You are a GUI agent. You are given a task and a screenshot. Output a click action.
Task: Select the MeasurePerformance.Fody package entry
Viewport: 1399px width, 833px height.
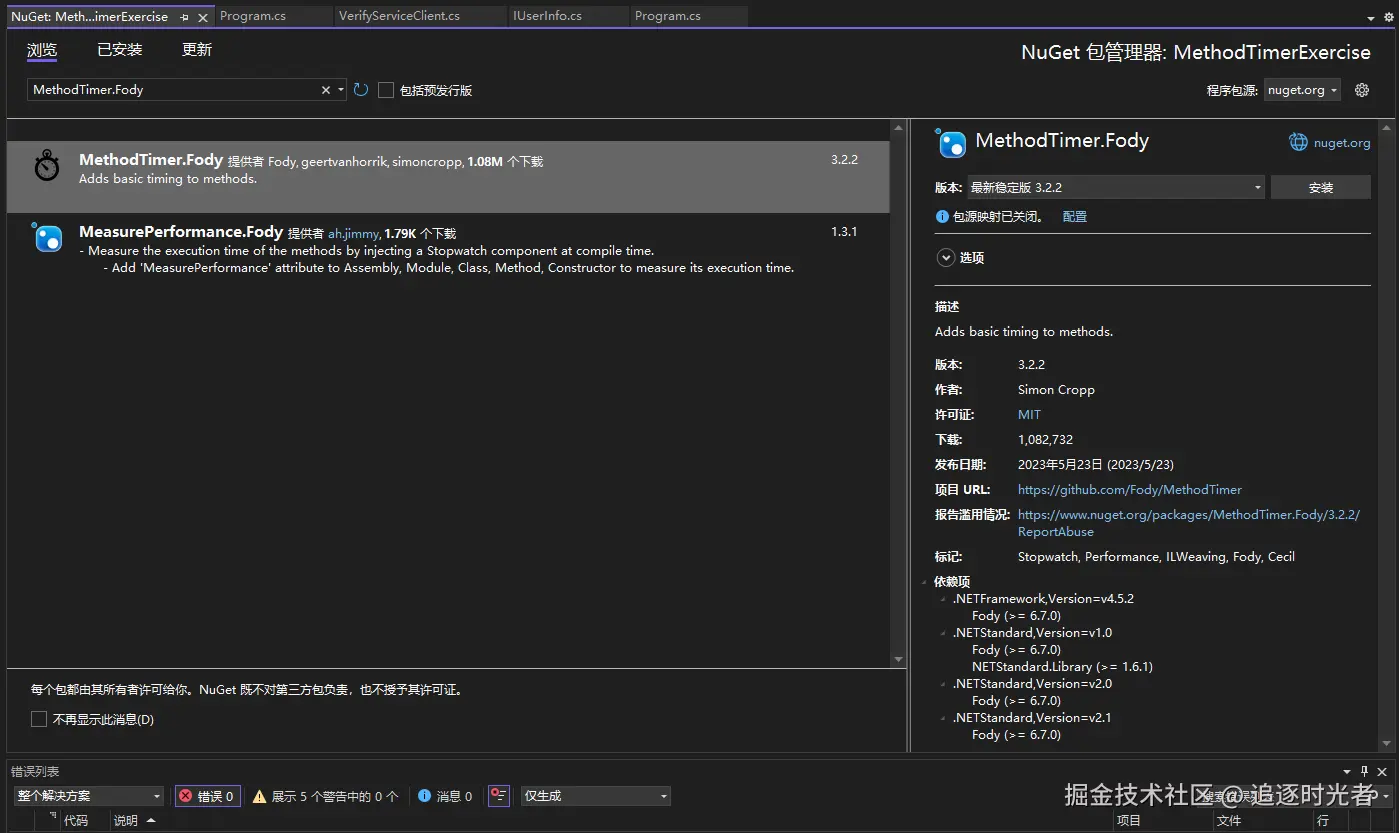(448, 249)
